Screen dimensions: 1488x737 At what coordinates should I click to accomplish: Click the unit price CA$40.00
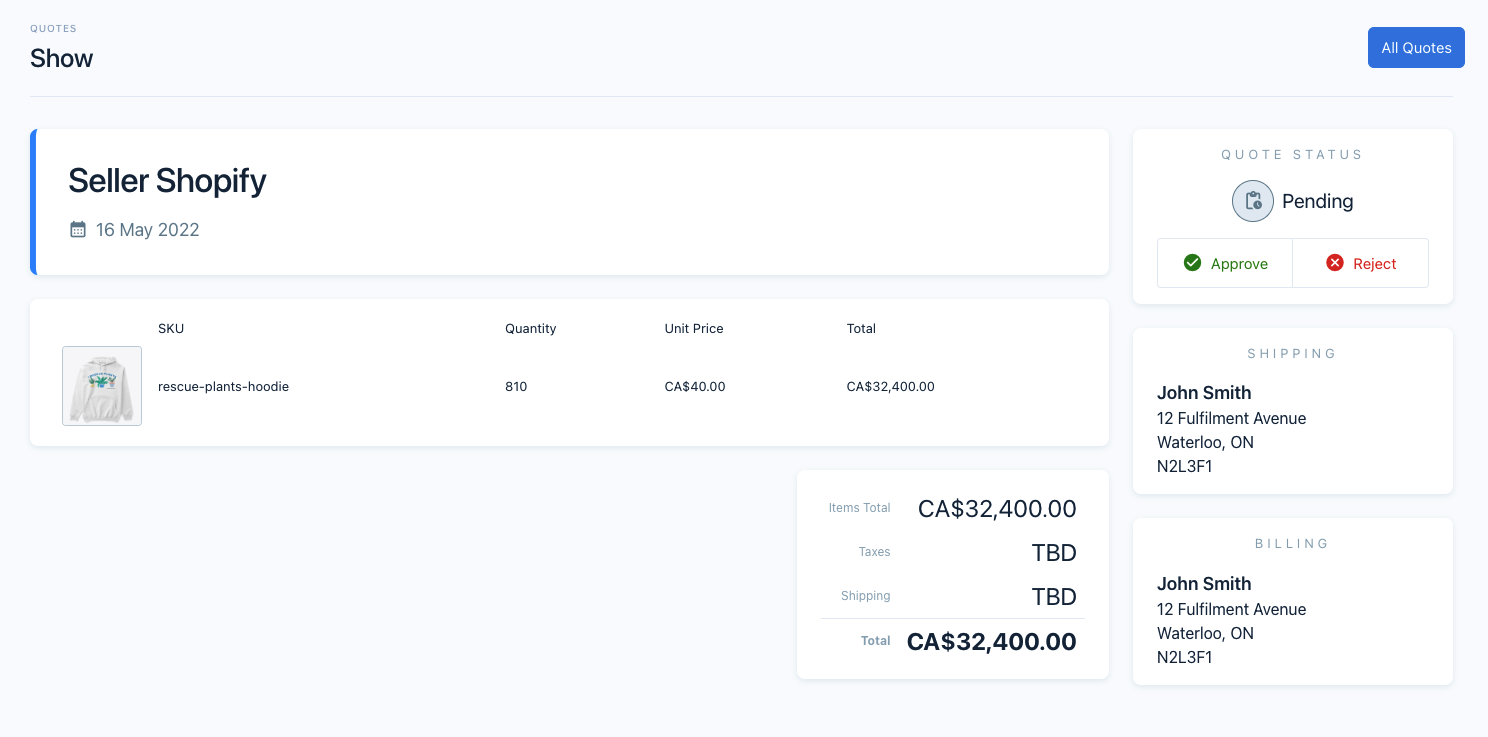pyautogui.click(x=695, y=386)
